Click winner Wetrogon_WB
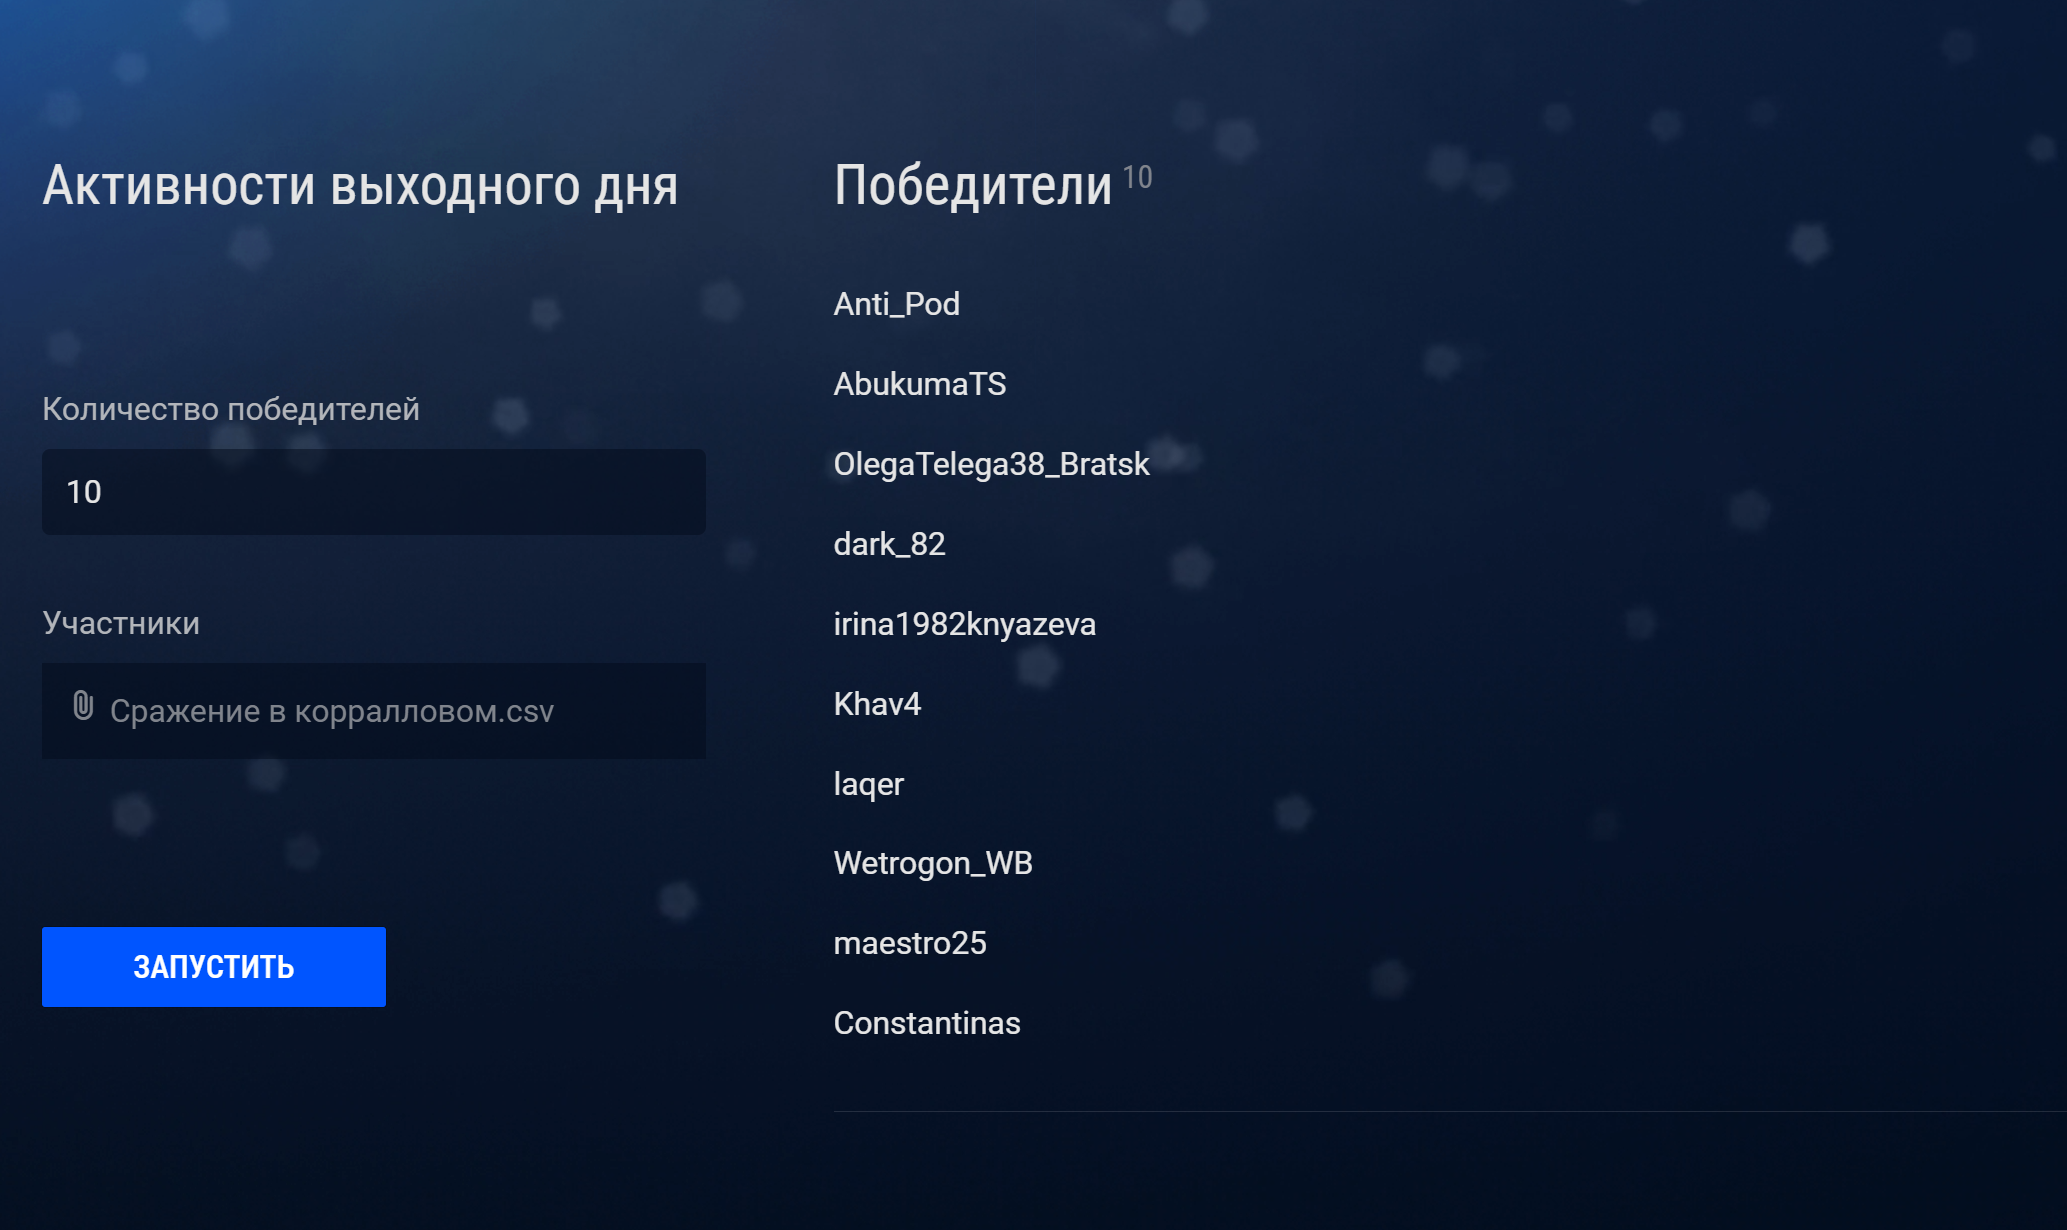 933,863
